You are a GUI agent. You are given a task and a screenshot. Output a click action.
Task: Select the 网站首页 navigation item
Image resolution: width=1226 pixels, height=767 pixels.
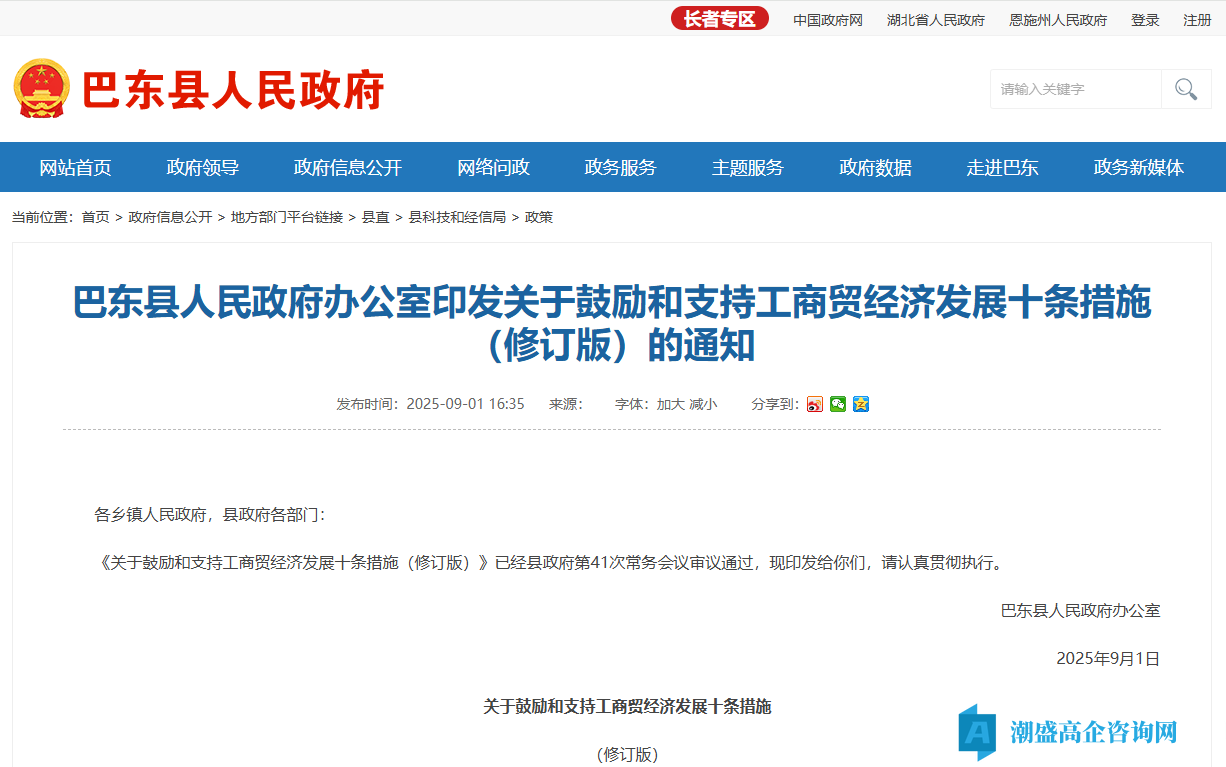74,167
